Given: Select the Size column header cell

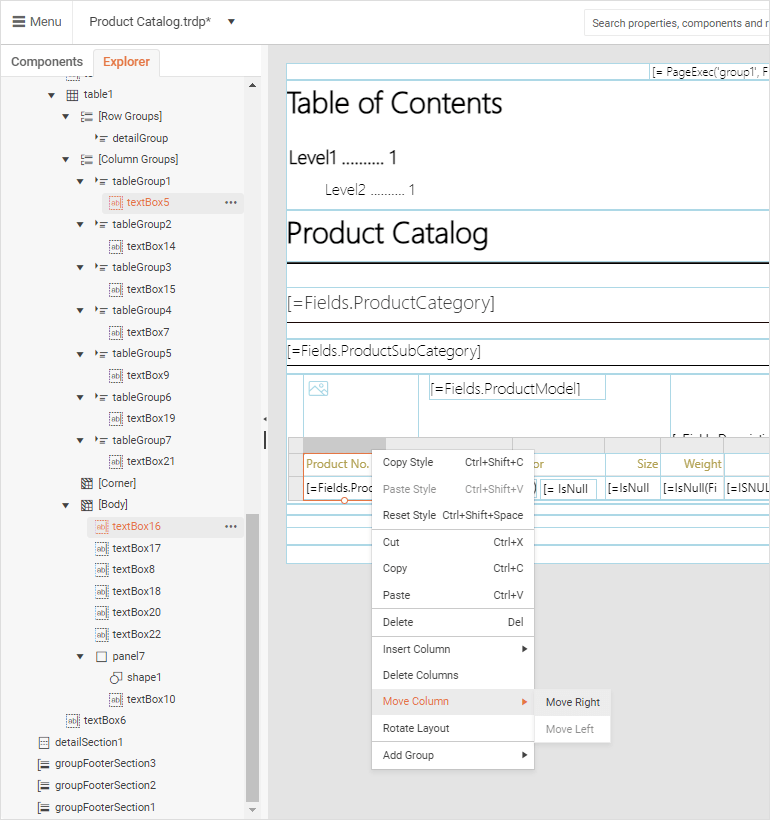Looking at the screenshot, I should click(633, 464).
